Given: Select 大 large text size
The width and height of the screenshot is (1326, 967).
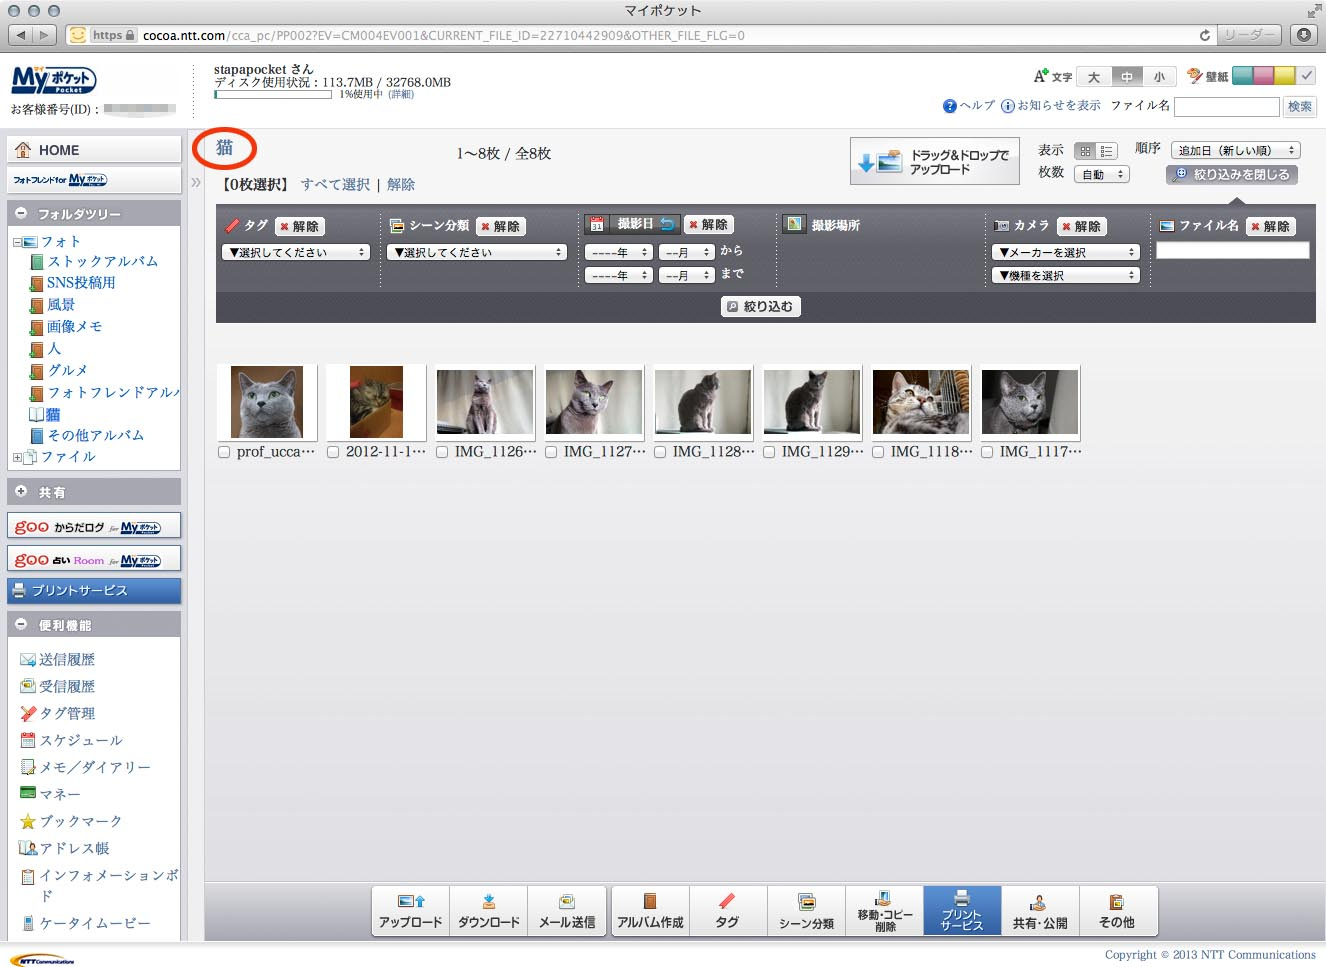Looking at the screenshot, I should click(x=1094, y=77).
